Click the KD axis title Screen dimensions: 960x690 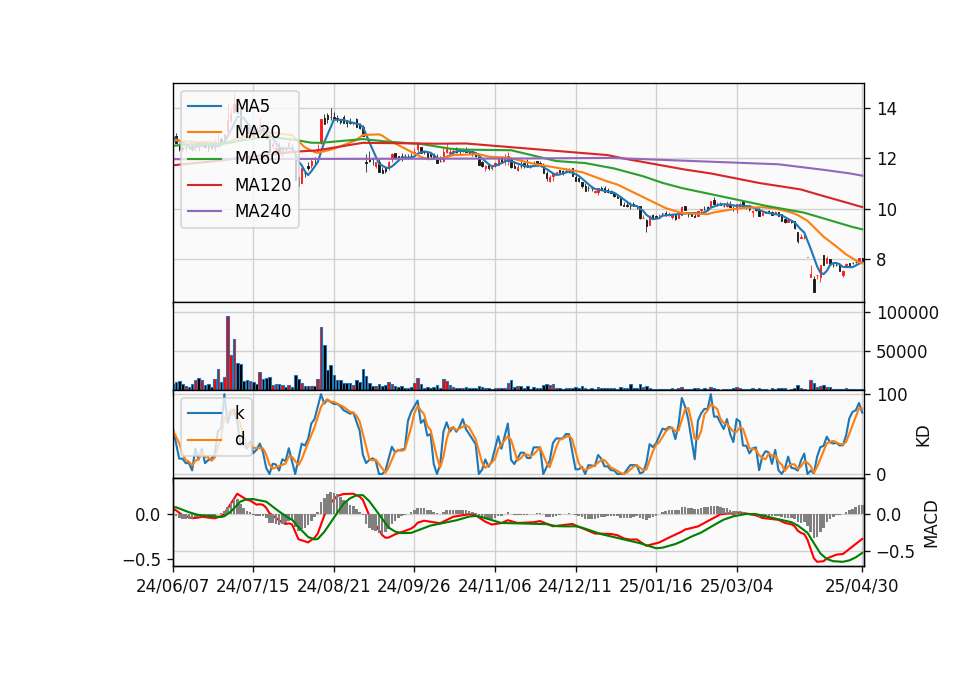tap(923, 437)
